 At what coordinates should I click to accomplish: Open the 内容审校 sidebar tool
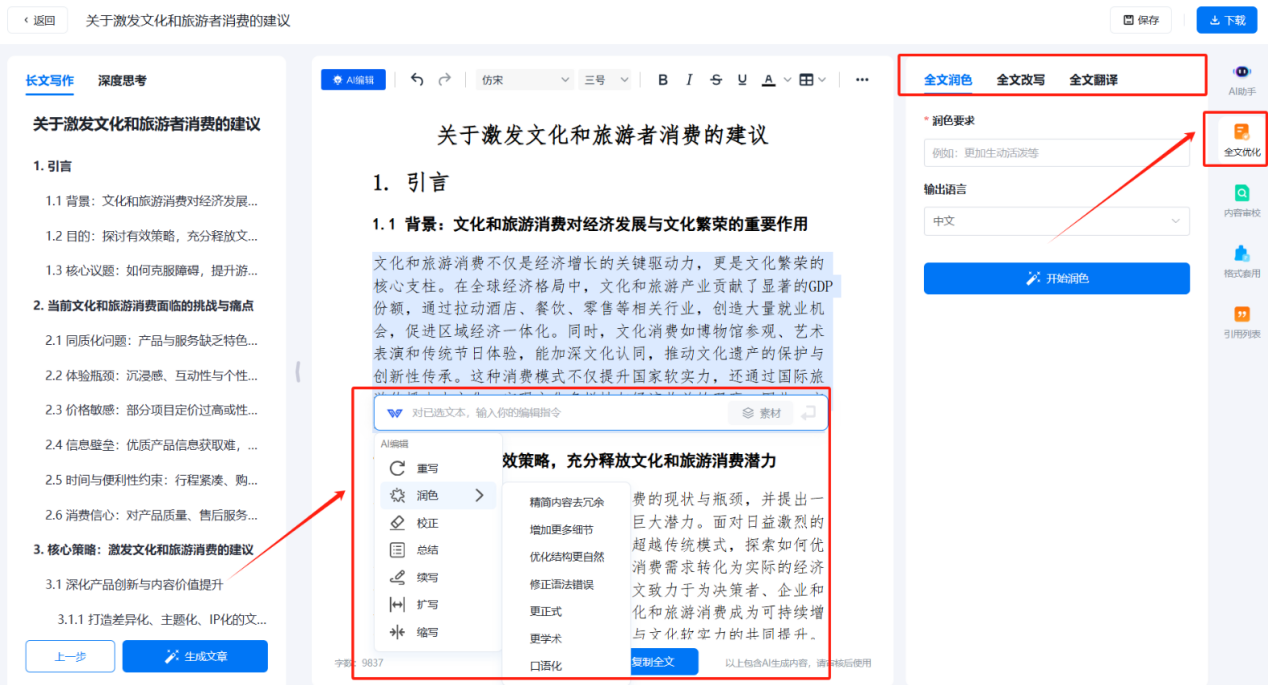(x=1241, y=200)
